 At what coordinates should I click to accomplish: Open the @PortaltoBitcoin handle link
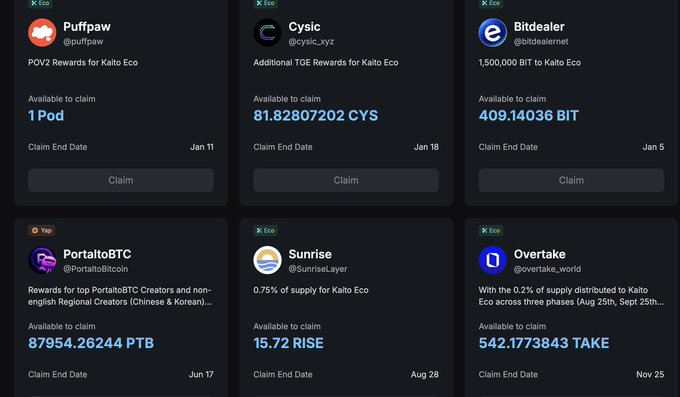(95, 269)
